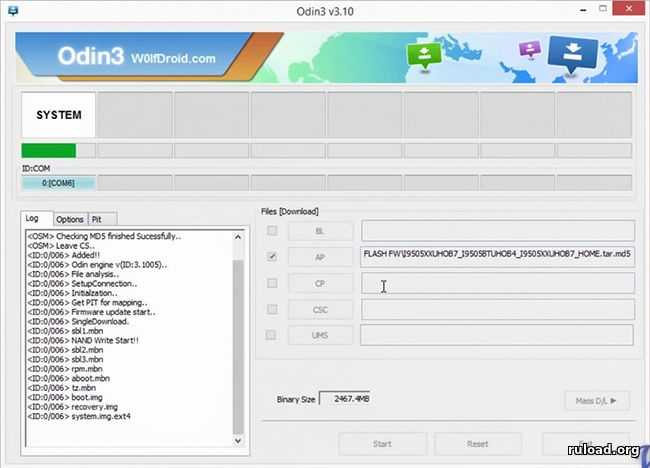650x468 pixels.
Task: Click the Binary Size value field
Action: [345, 399]
